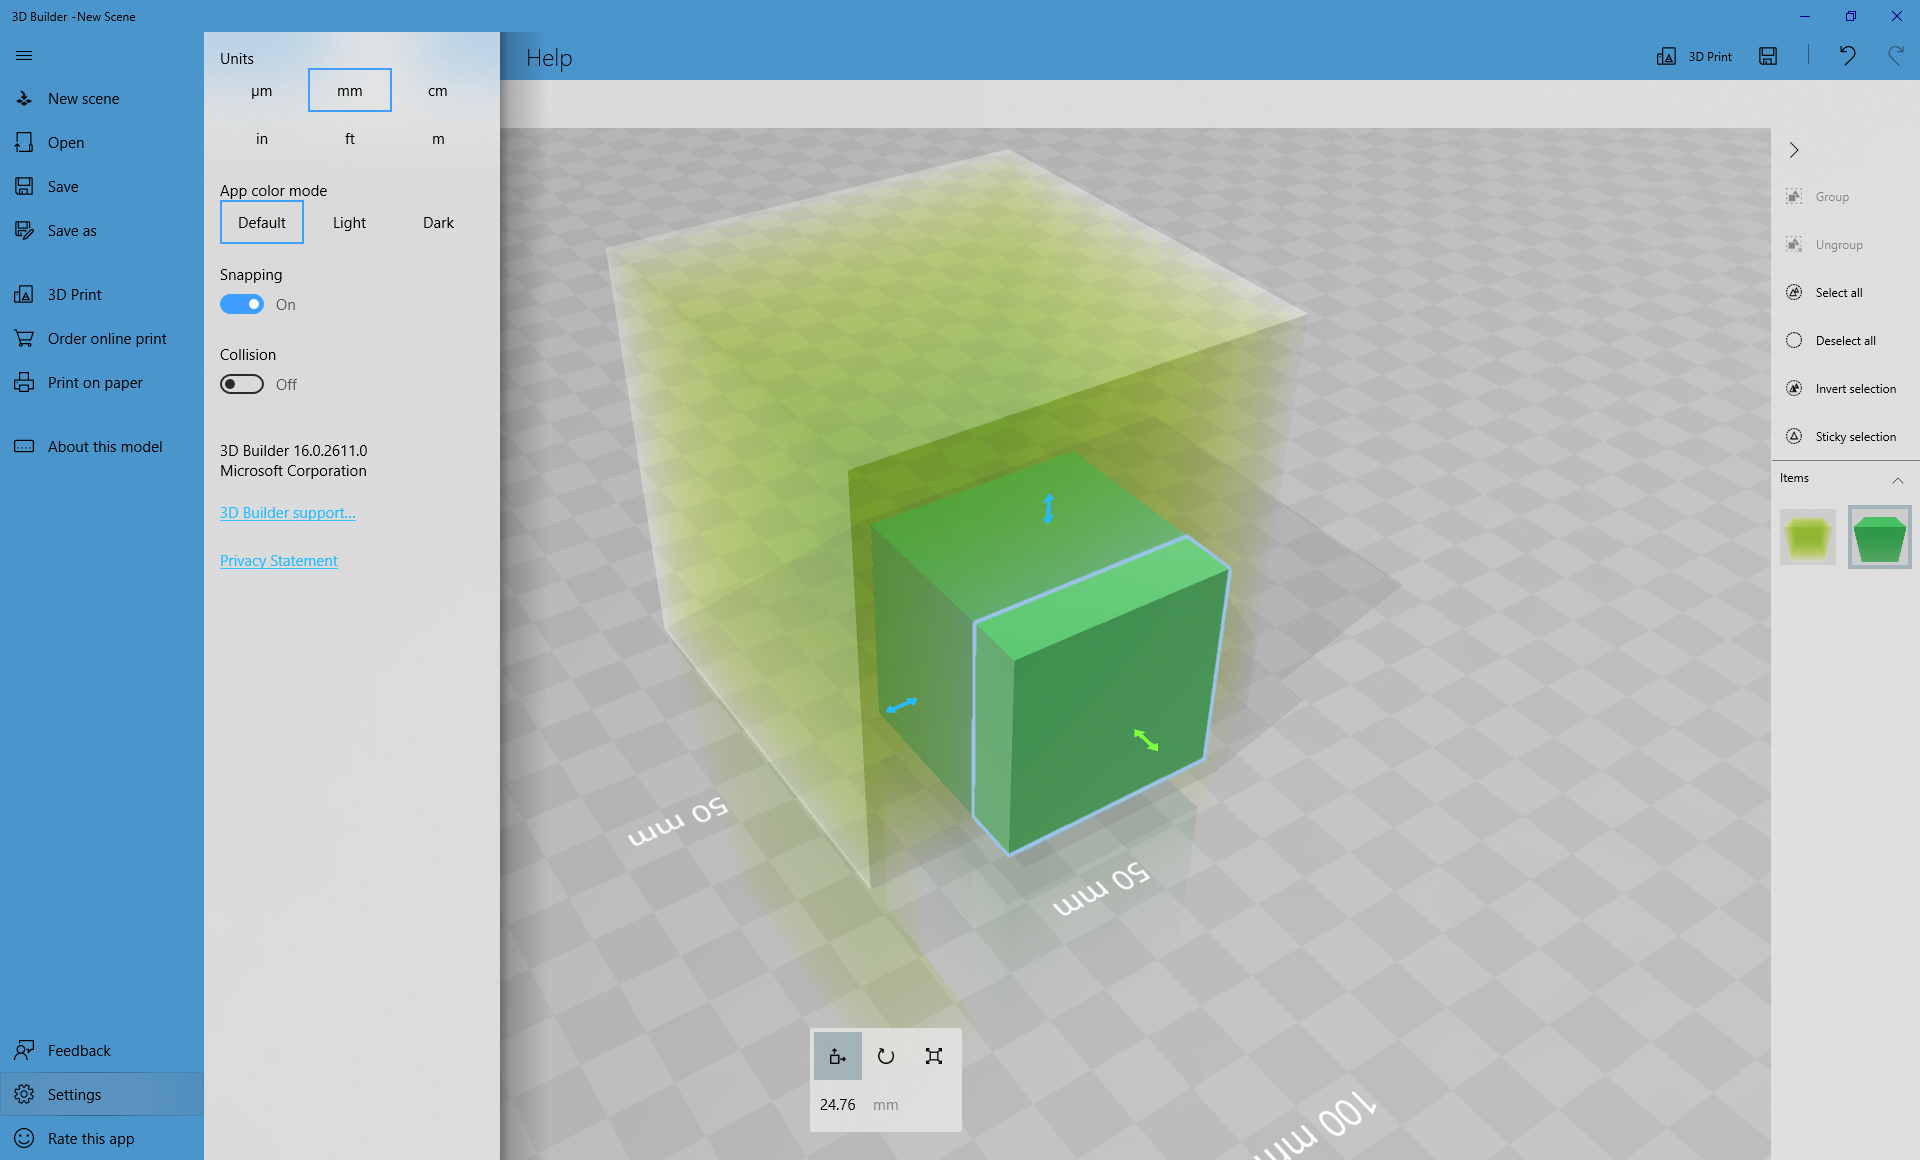This screenshot has width=1920, height=1160.
Task: Collapse the right panel chevron
Action: point(1794,150)
